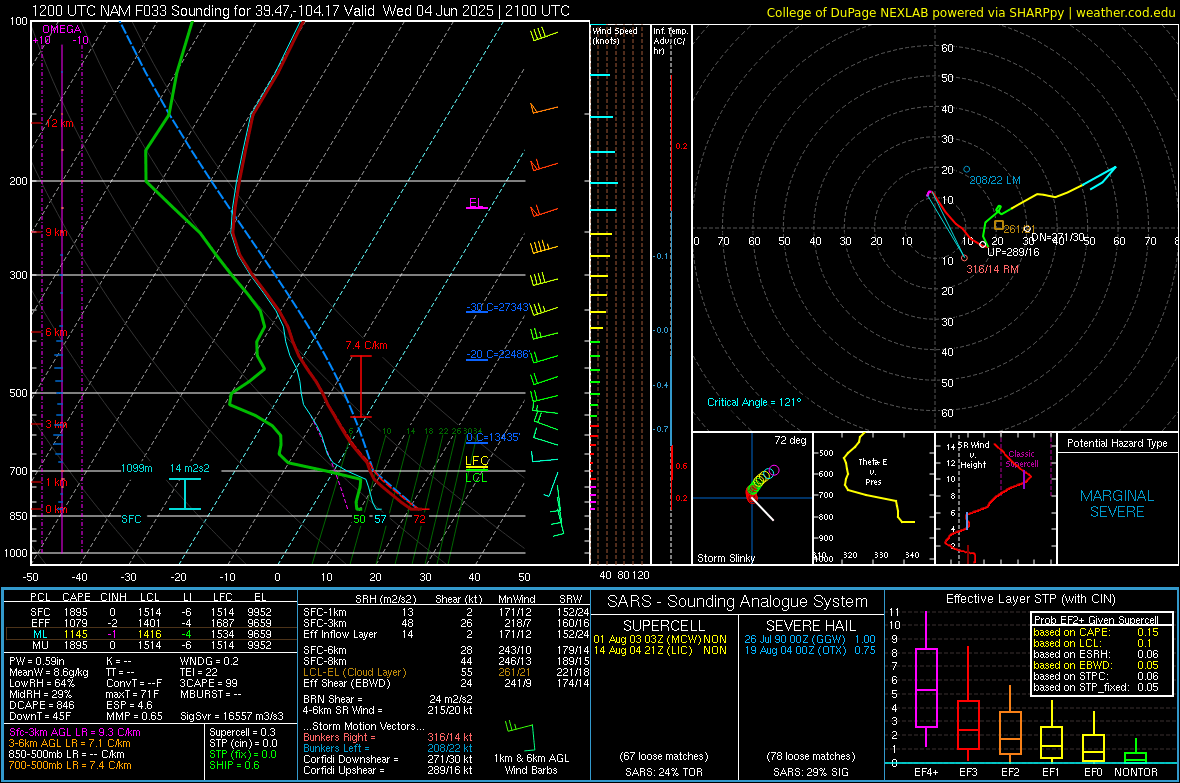Click the 6 km height marker

point(56,332)
